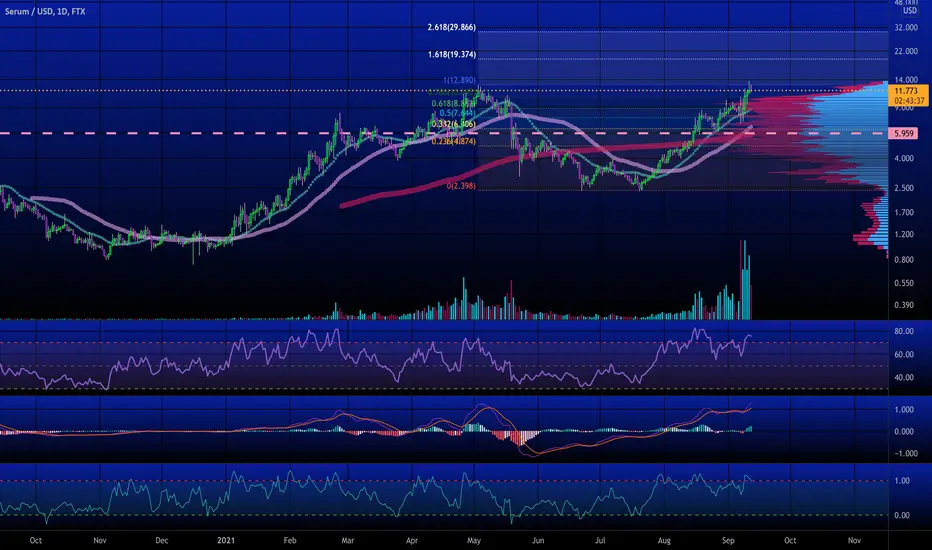Screen dimensions: 932x550
Task: Click the Jun label on the time axis
Action: (x=538, y=540)
